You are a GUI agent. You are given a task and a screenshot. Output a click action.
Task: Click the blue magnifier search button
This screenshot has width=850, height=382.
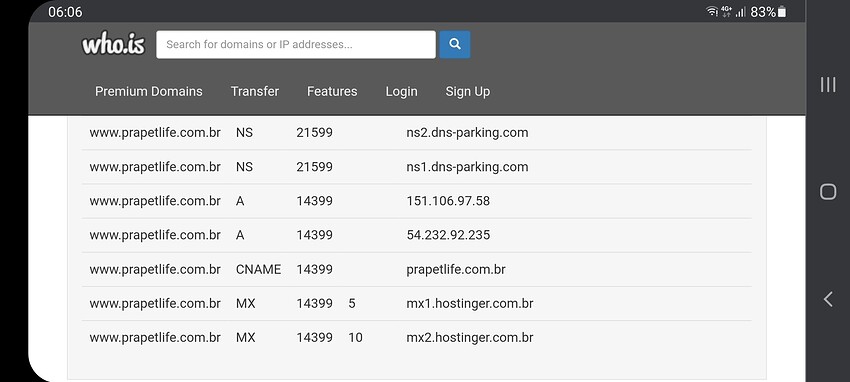click(455, 44)
